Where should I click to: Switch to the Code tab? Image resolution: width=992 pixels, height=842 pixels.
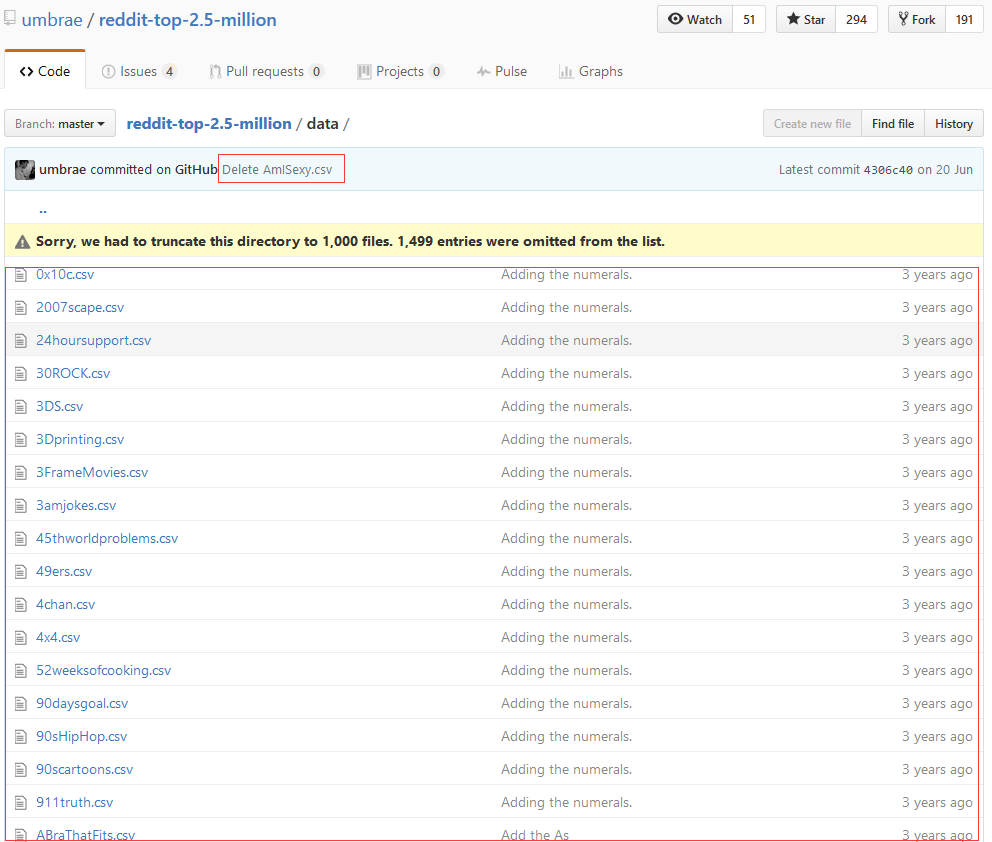coord(45,71)
